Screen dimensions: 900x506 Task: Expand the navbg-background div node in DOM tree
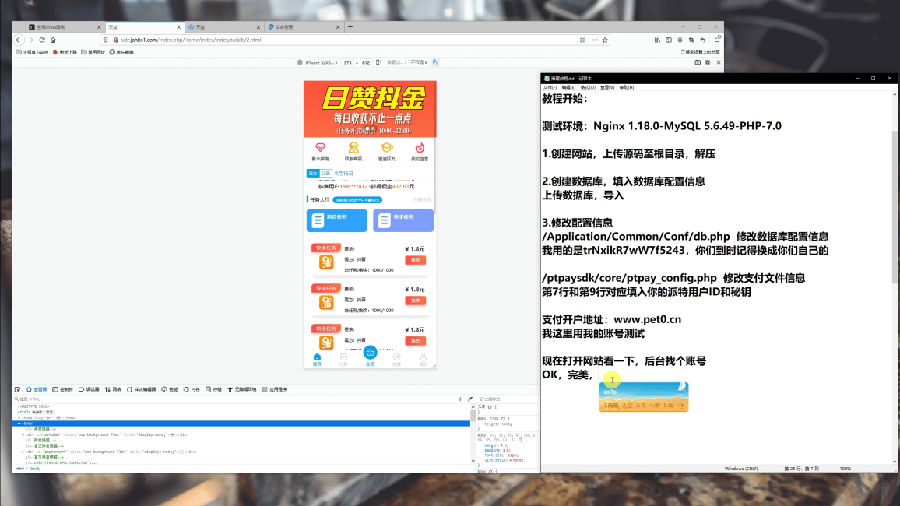point(24,434)
